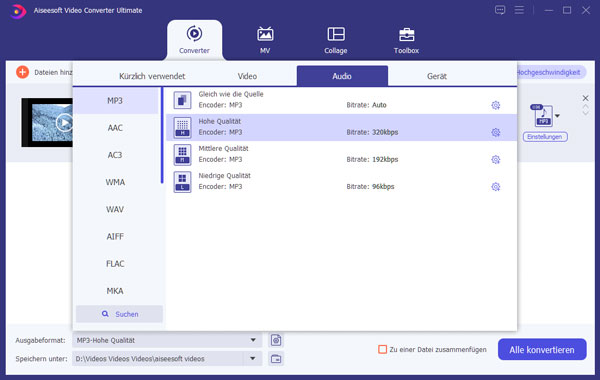
Task: Select WMA in the format list
Action: pyautogui.click(x=115, y=182)
